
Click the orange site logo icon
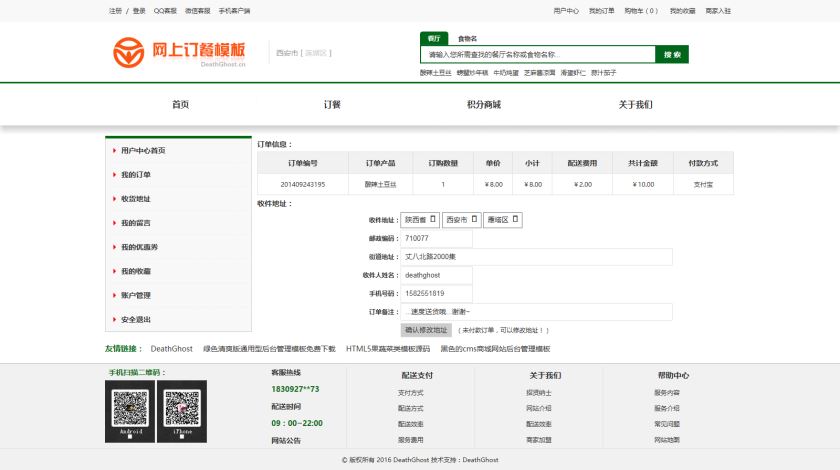click(x=129, y=53)
